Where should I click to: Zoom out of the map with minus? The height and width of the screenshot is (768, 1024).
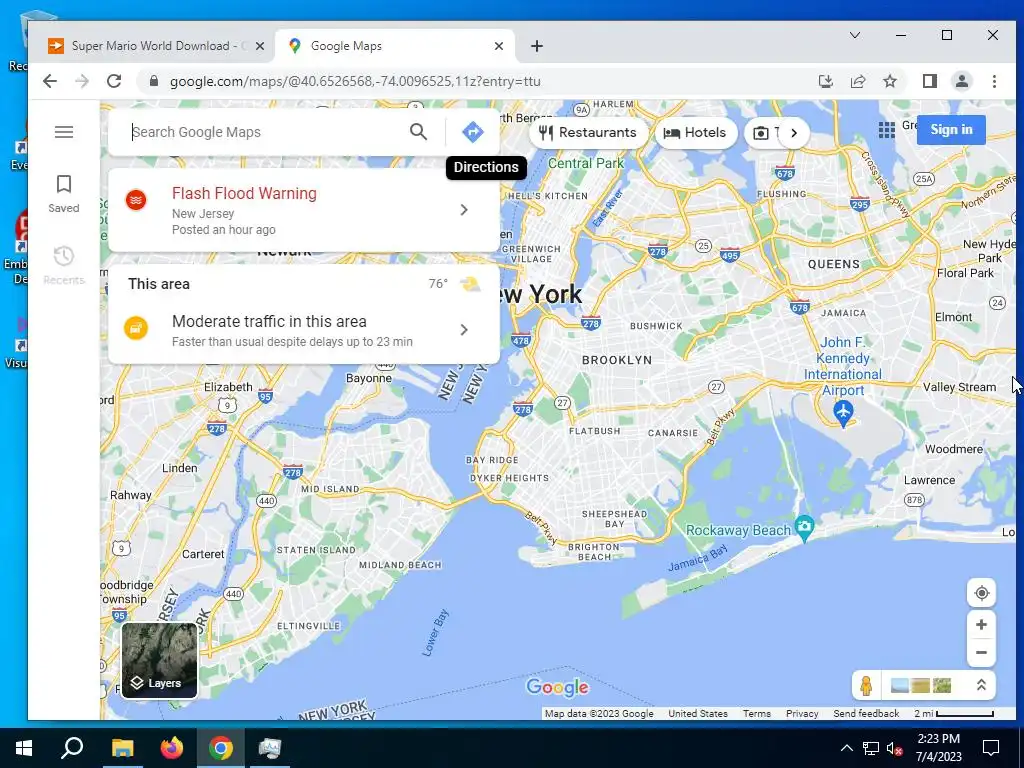tap(981, 652)
